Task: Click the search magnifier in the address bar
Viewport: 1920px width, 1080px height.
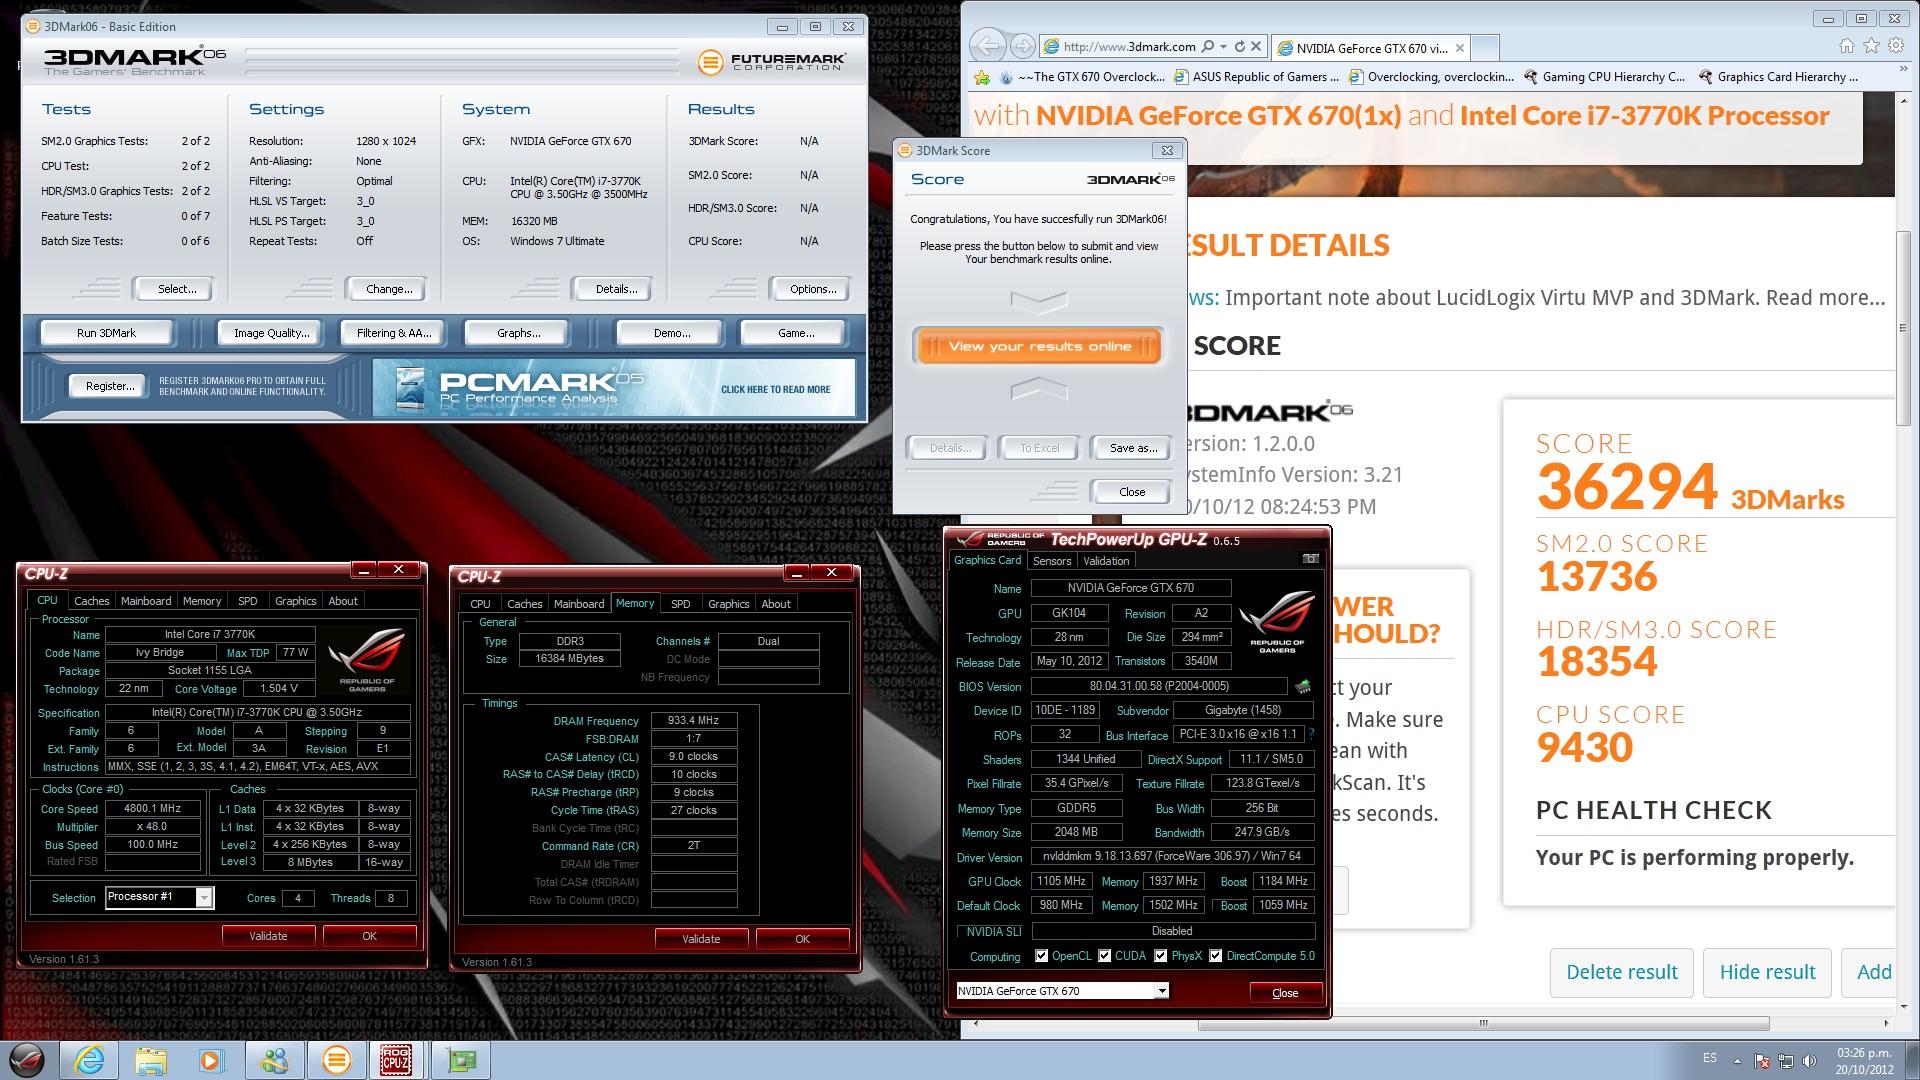Action: 1208,46
